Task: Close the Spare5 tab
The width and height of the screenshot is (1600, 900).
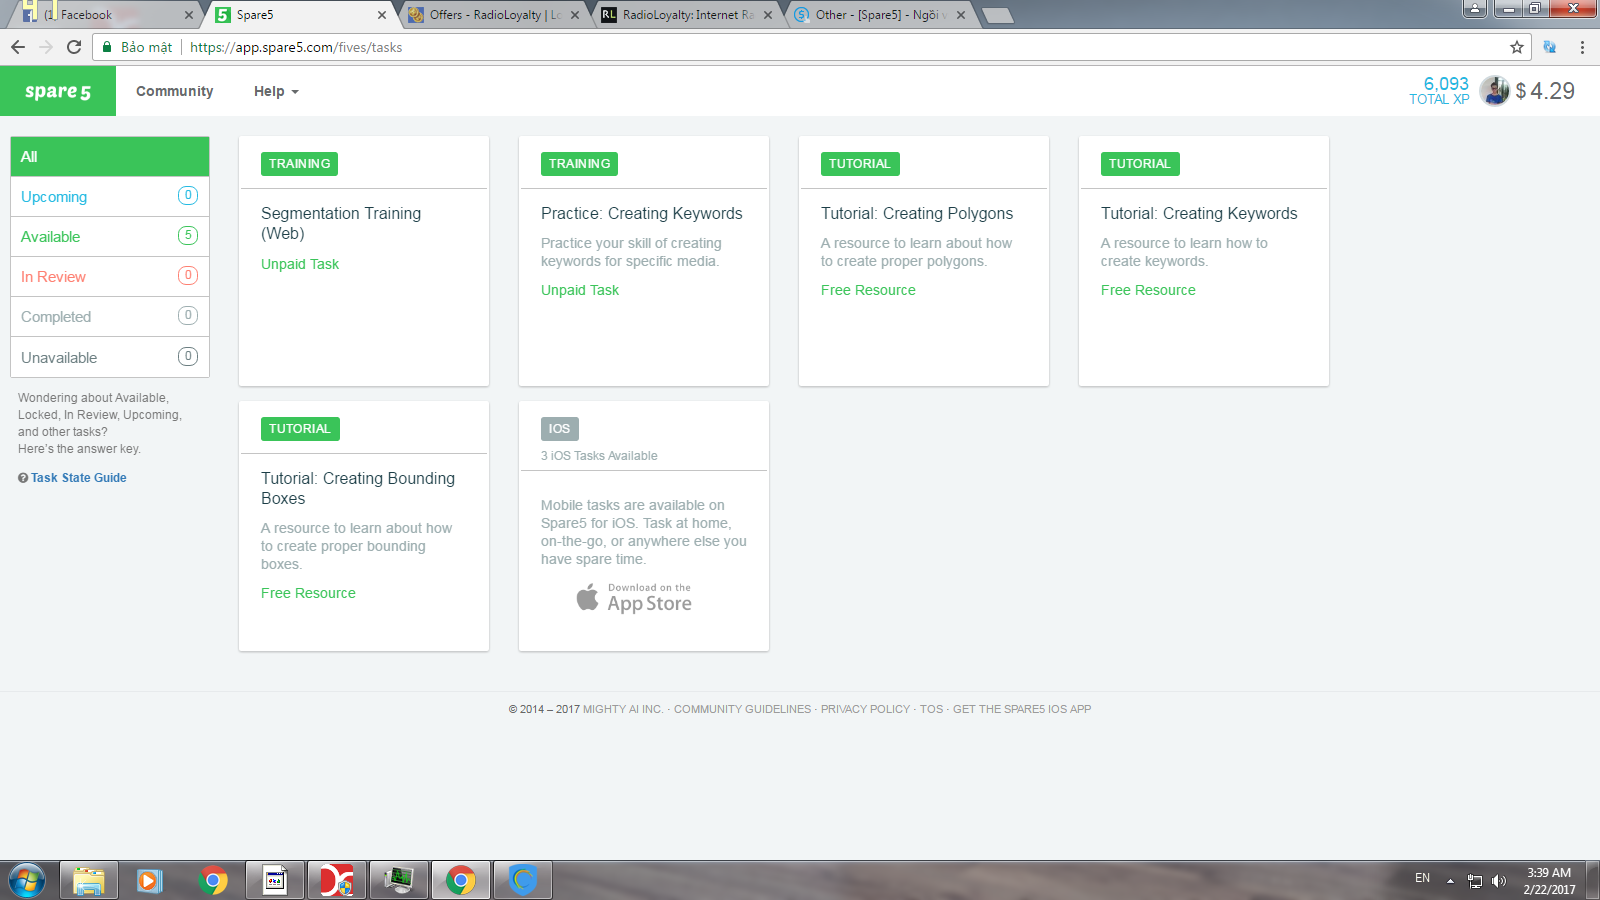Action: pos(382,15)
